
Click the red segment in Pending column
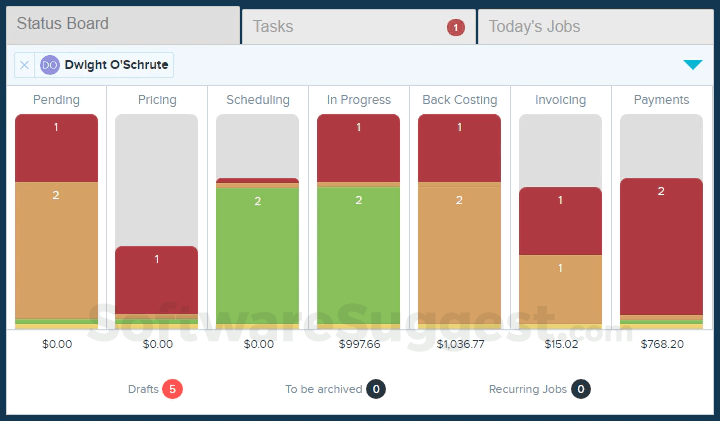56,148
